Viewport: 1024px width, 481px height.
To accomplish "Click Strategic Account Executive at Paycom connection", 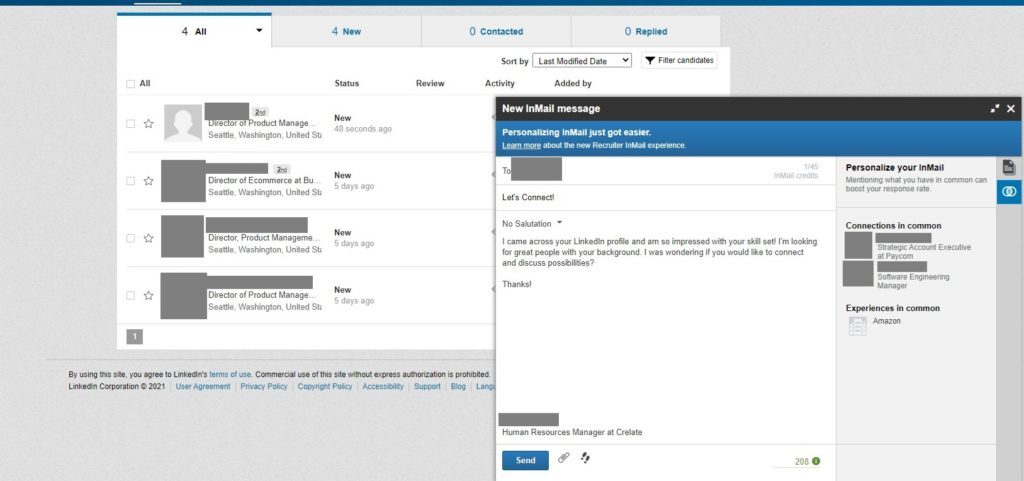I will point(924,252).
